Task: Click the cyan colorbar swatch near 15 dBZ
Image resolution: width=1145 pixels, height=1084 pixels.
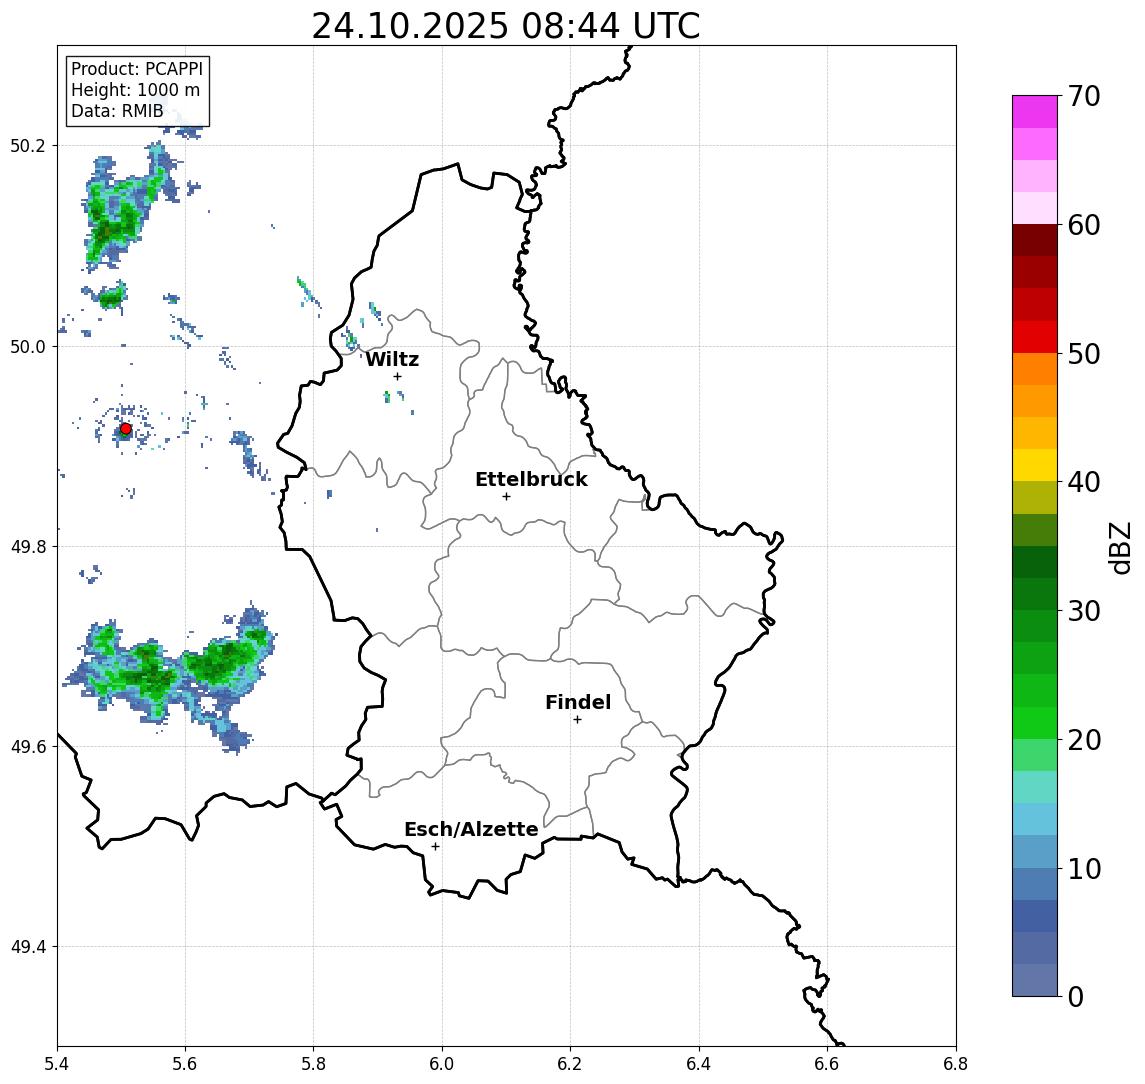Action: (1035, 819)
